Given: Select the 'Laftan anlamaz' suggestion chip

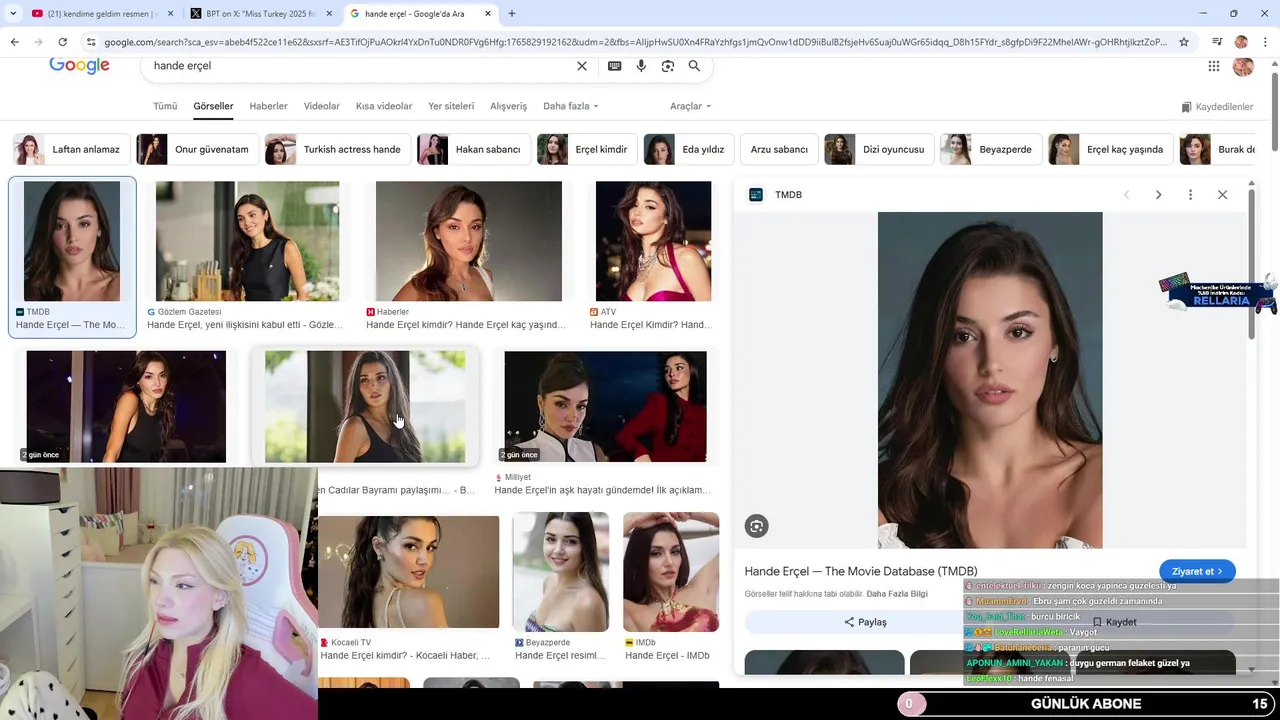Looking at the screenshot, I should click(x=72, y=149).
